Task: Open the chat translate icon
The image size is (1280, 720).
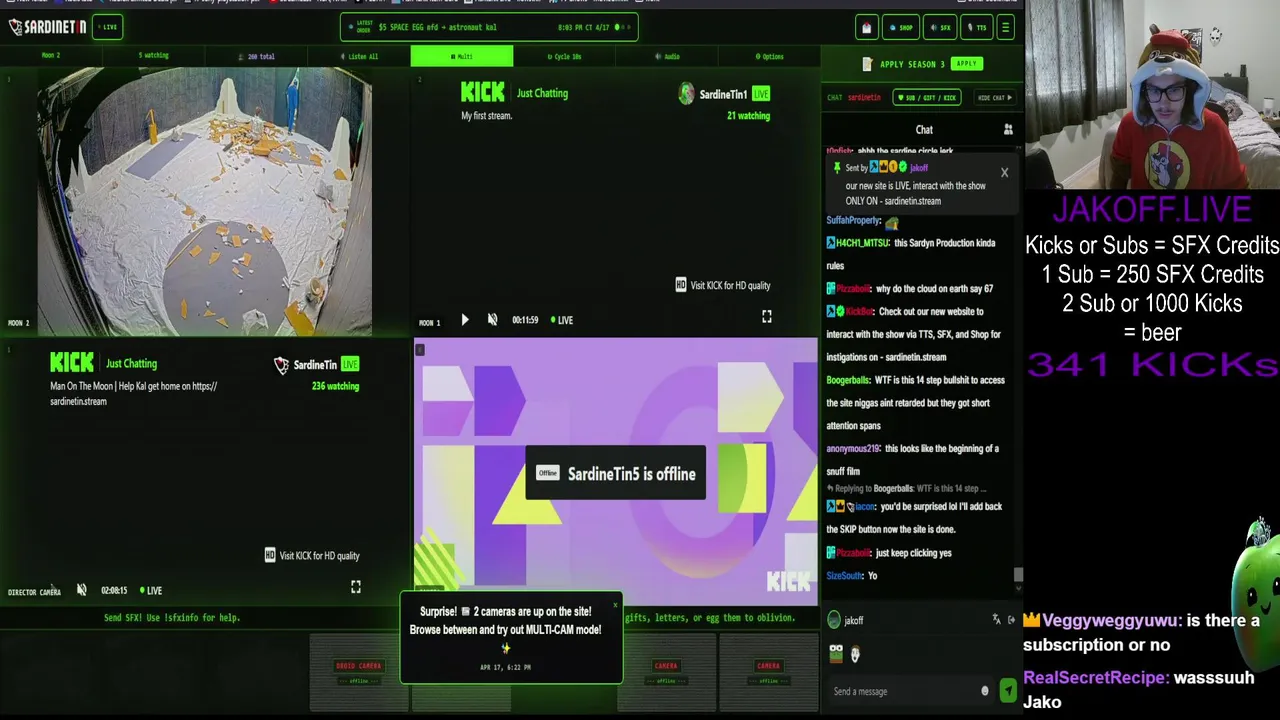Action: pos(996,620)
